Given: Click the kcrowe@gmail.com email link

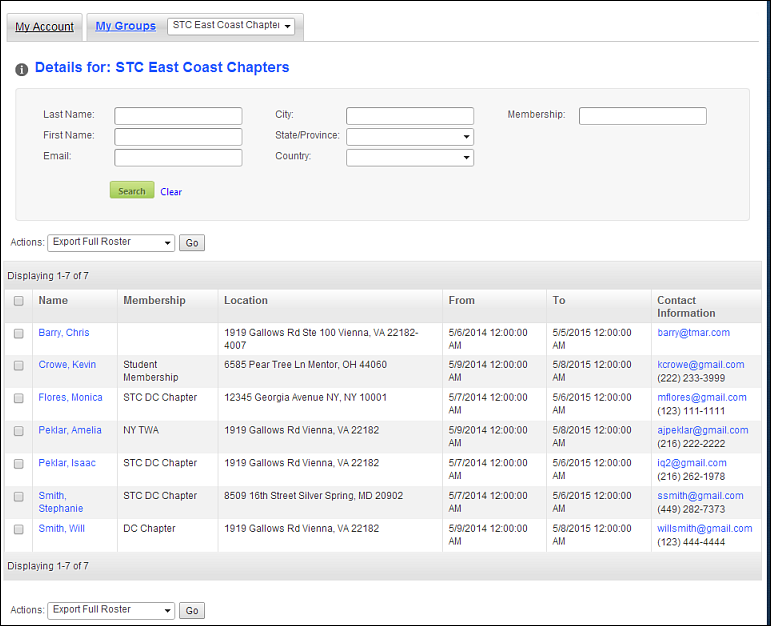Looking at the screenshot, I should tap(701, 364).
